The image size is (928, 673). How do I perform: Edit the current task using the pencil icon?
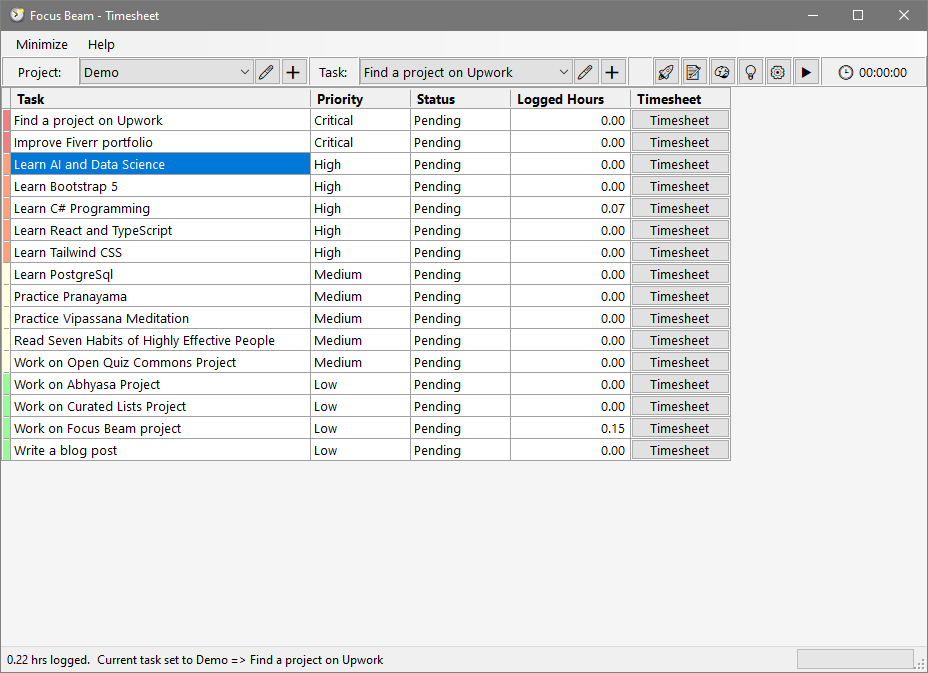(x=586, y=72)
